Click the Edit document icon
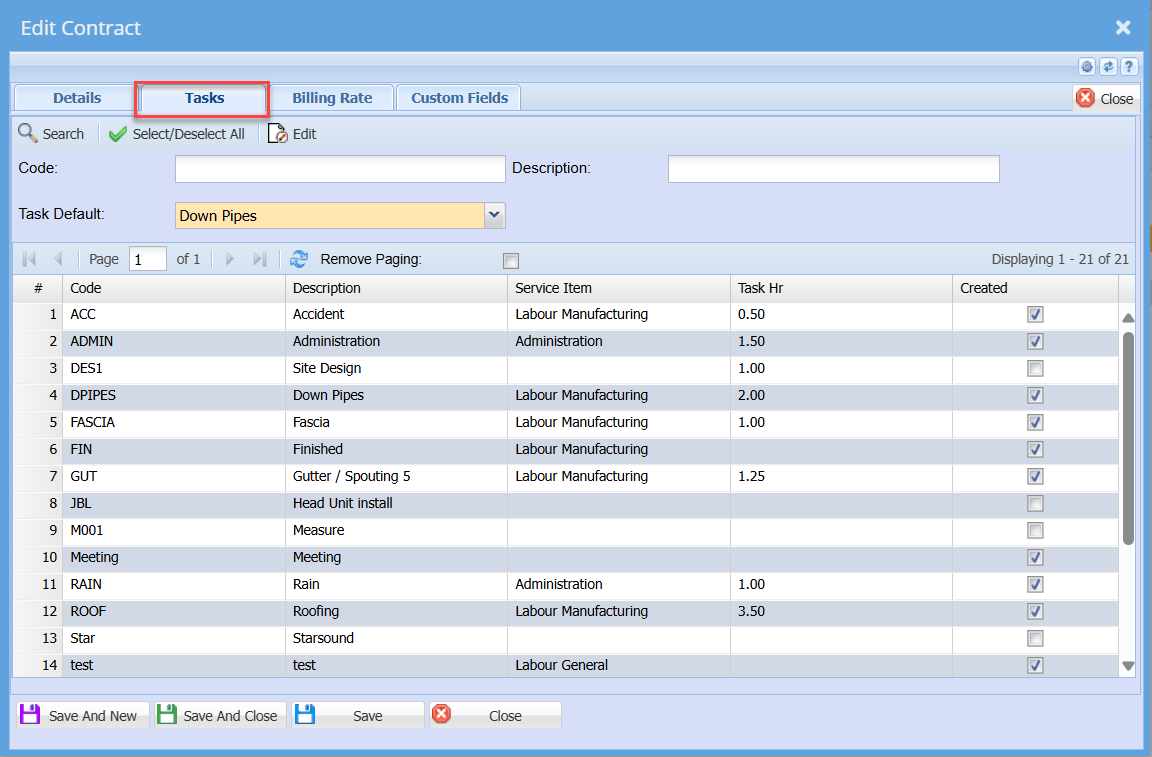 [278, 134]
